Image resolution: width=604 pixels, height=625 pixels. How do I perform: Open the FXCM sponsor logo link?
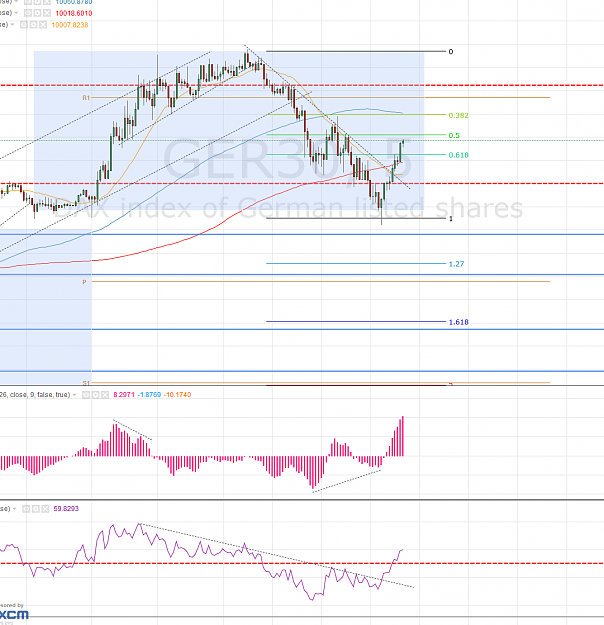14,614
